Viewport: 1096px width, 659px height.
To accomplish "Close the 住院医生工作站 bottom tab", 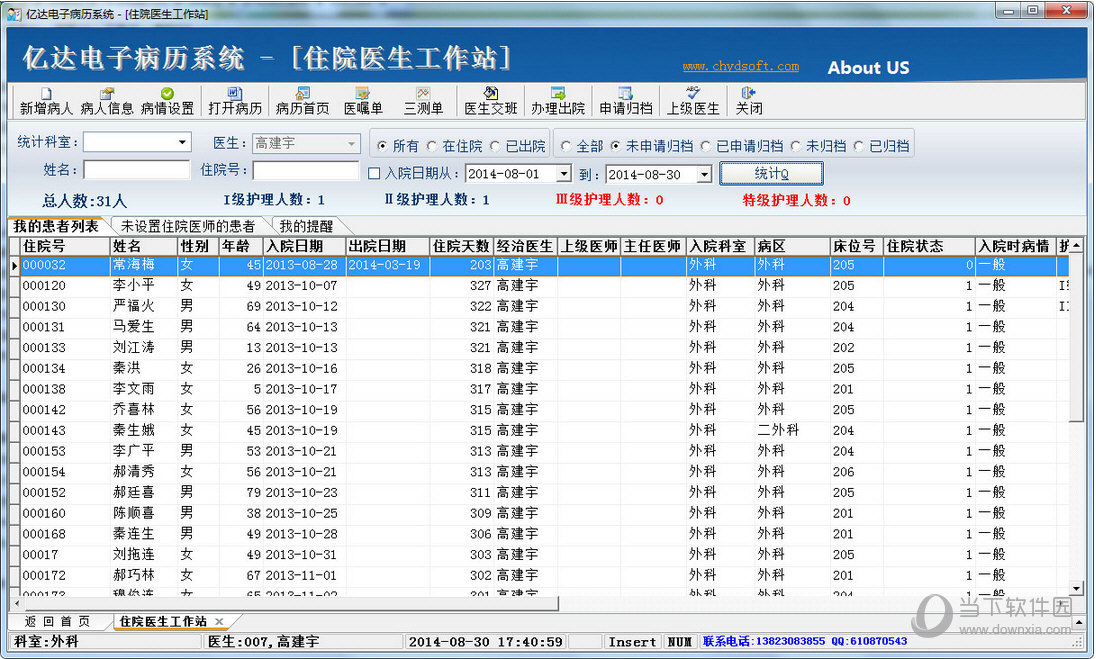I will point(219,621).
